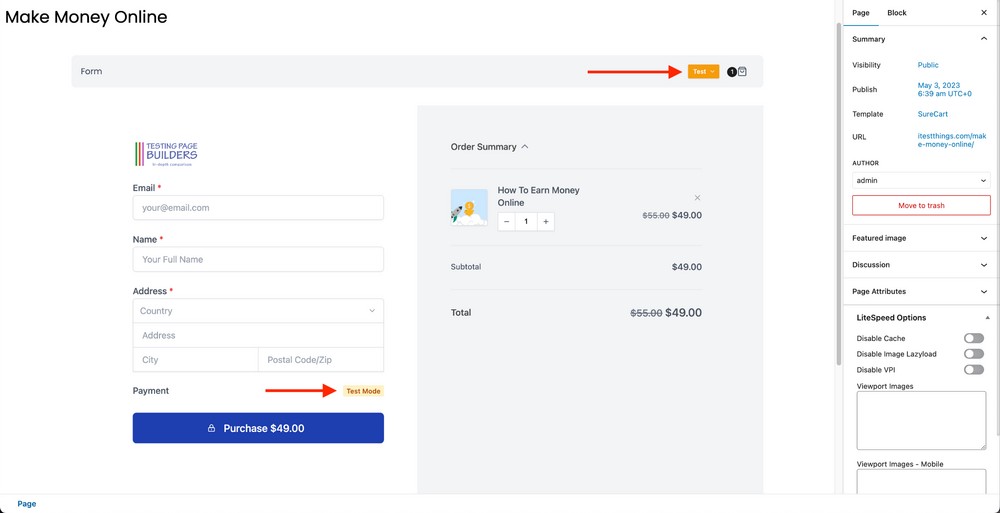1000x513 pixels.
Task: Click the cart item count badge
Action: coord(732,71)
